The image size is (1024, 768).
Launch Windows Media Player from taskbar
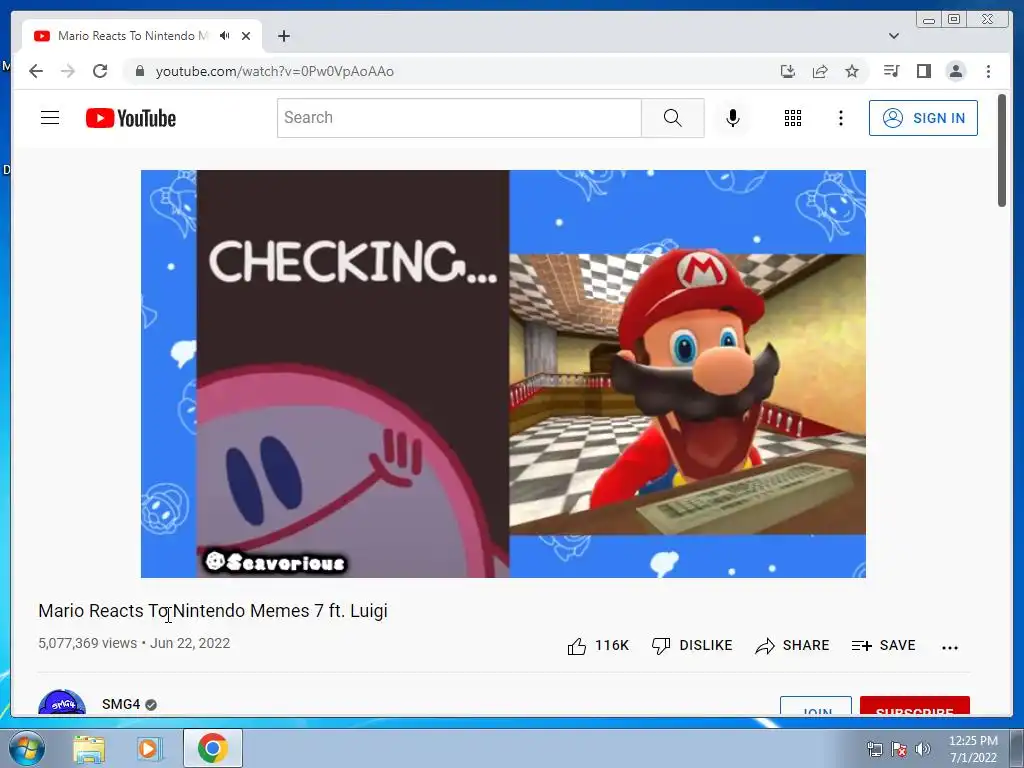coord(150,748)
